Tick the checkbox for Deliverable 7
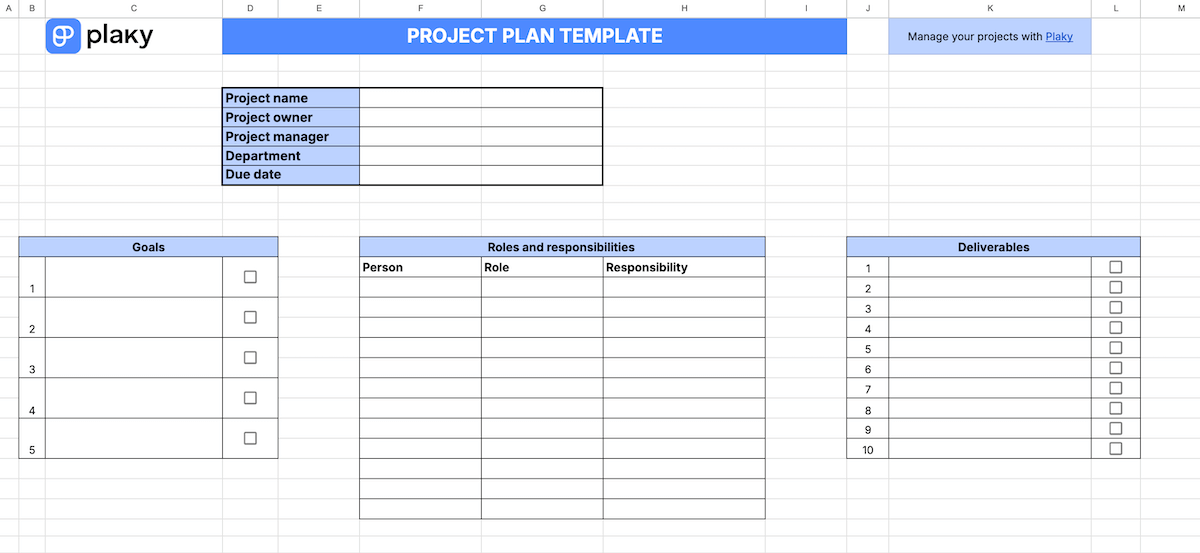 [1116, 388]
